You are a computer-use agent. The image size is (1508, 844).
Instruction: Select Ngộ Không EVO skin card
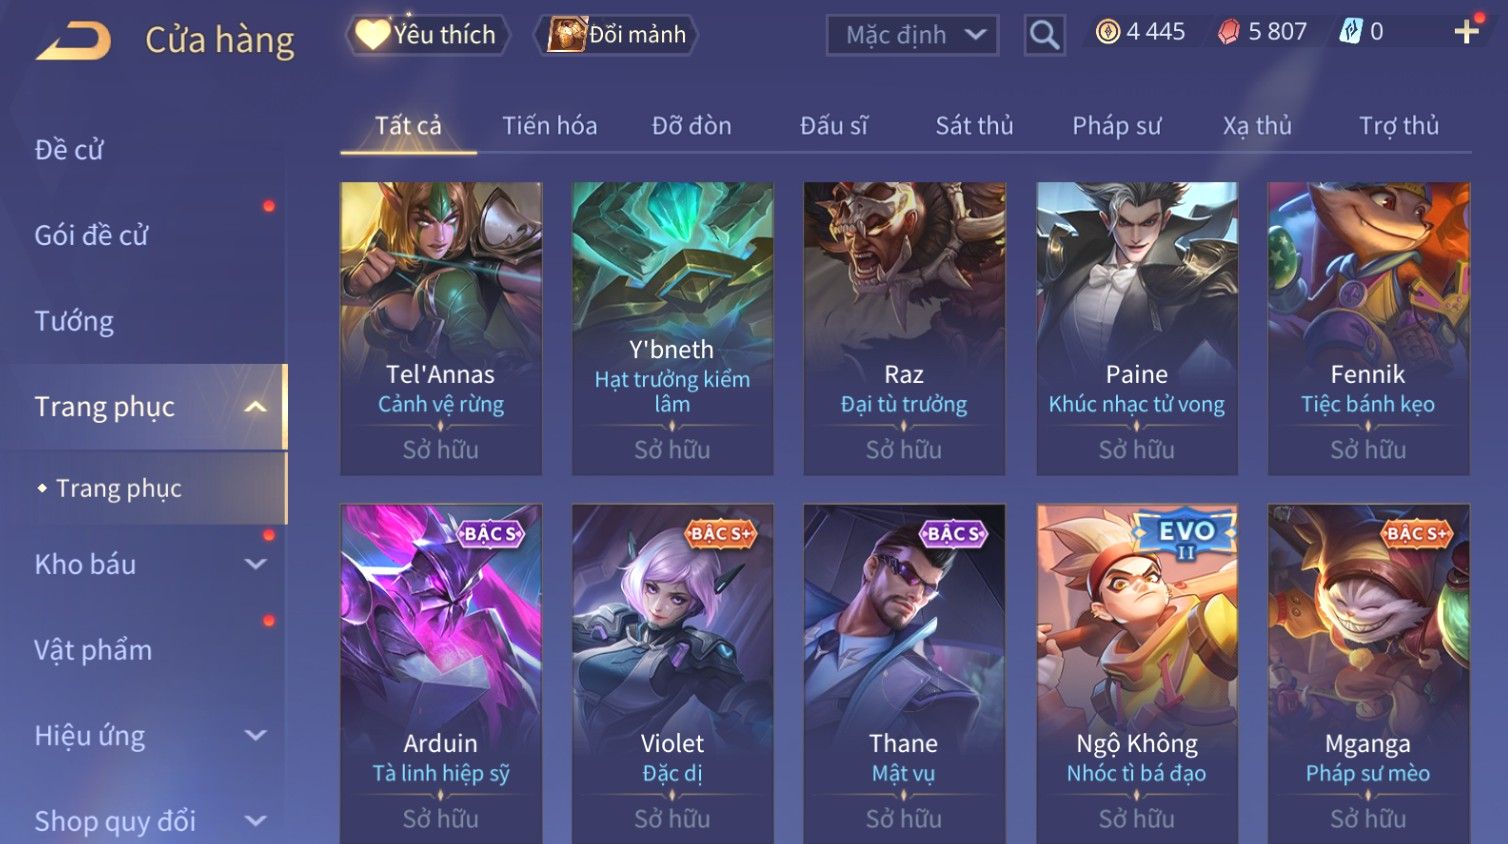coord(1137,674)
